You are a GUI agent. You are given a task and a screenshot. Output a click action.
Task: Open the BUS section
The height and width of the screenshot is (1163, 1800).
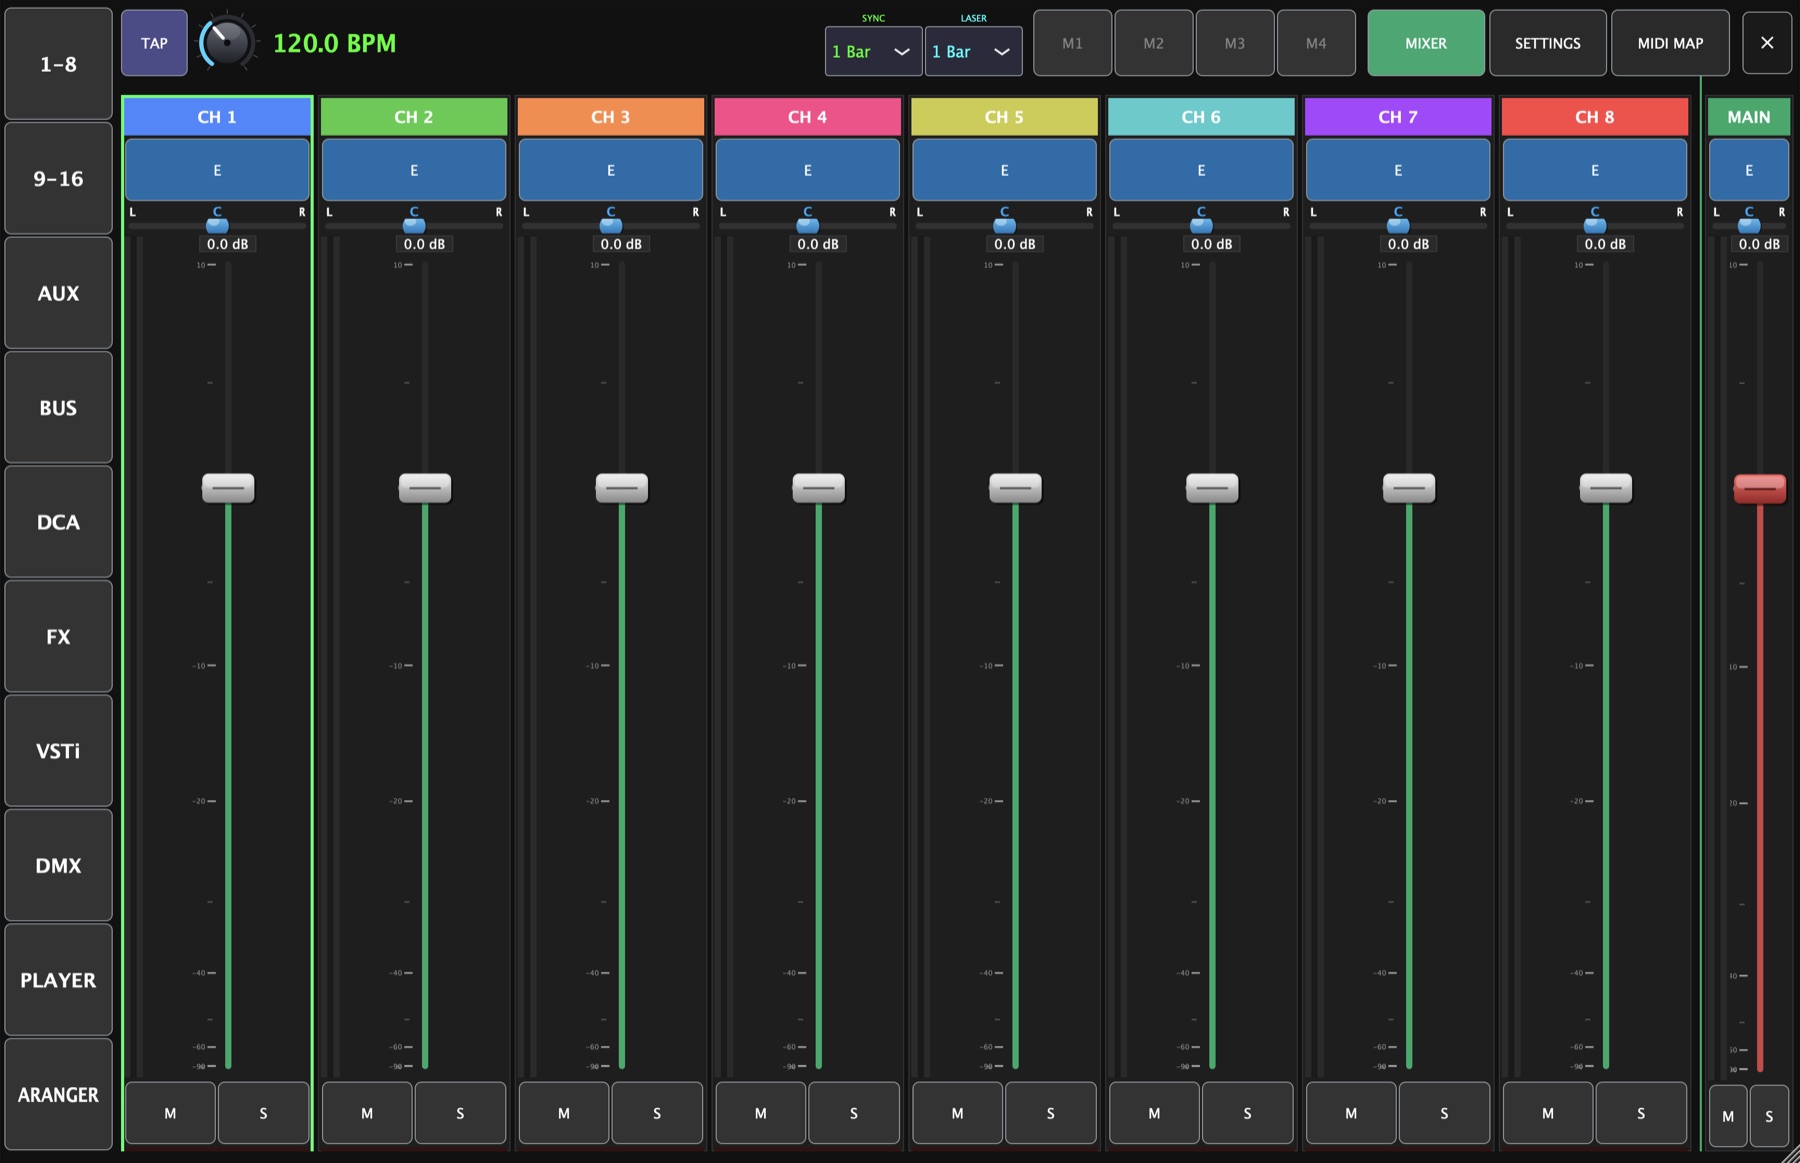58,408
